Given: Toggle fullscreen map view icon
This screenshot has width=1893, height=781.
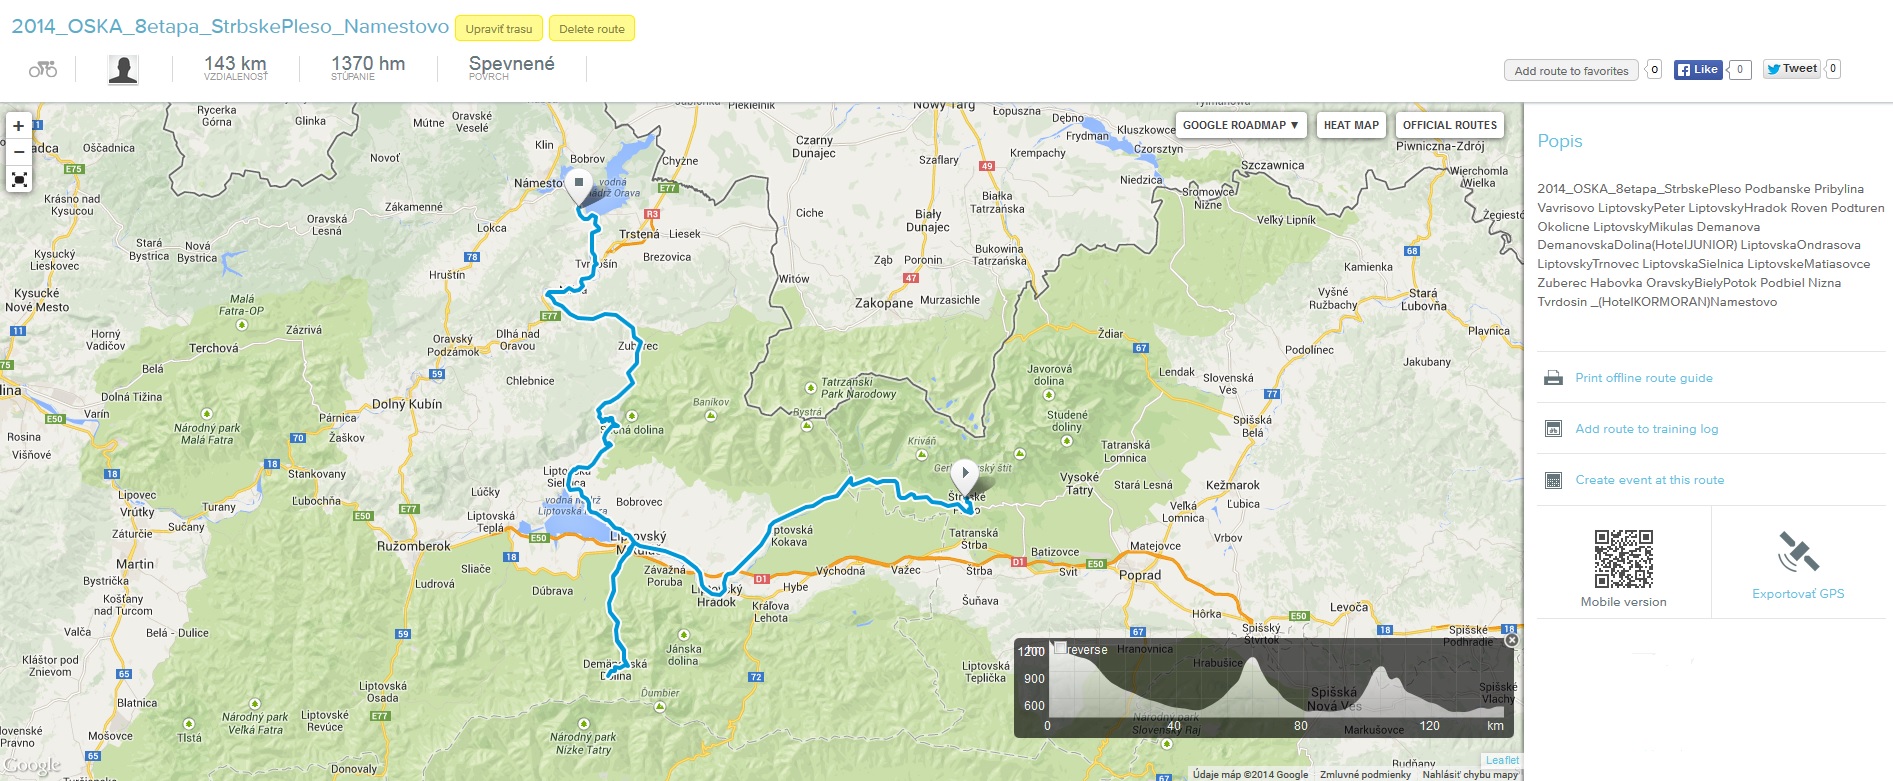Looking at the screenshot, I should pos(19,180).
